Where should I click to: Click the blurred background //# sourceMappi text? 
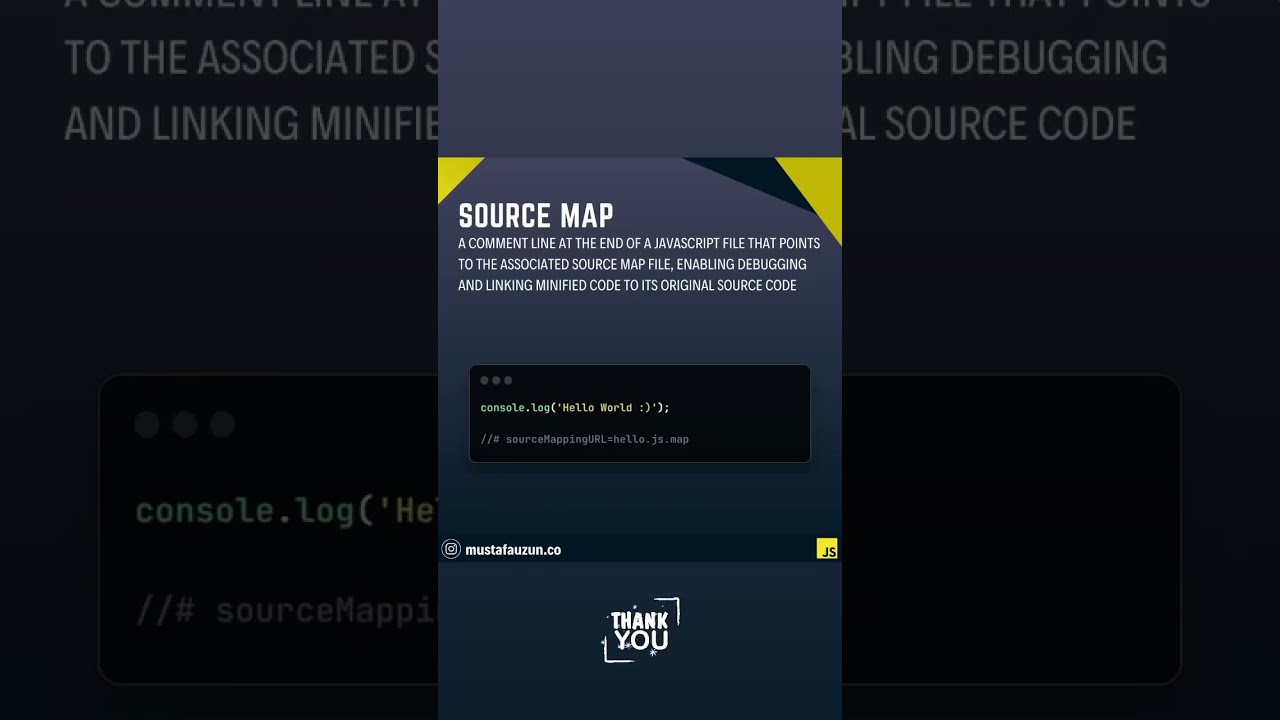(x=286, y=610)
